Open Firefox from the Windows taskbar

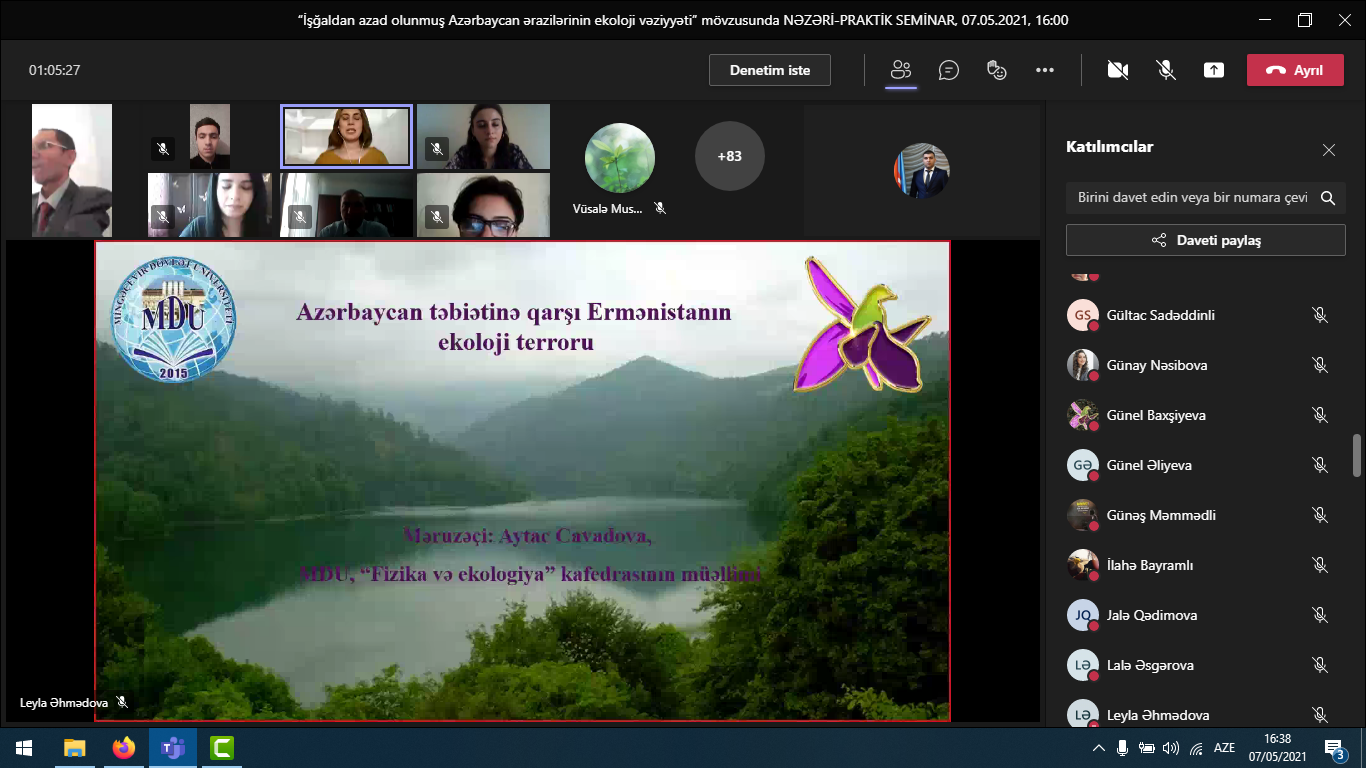(x=123, y=747)
